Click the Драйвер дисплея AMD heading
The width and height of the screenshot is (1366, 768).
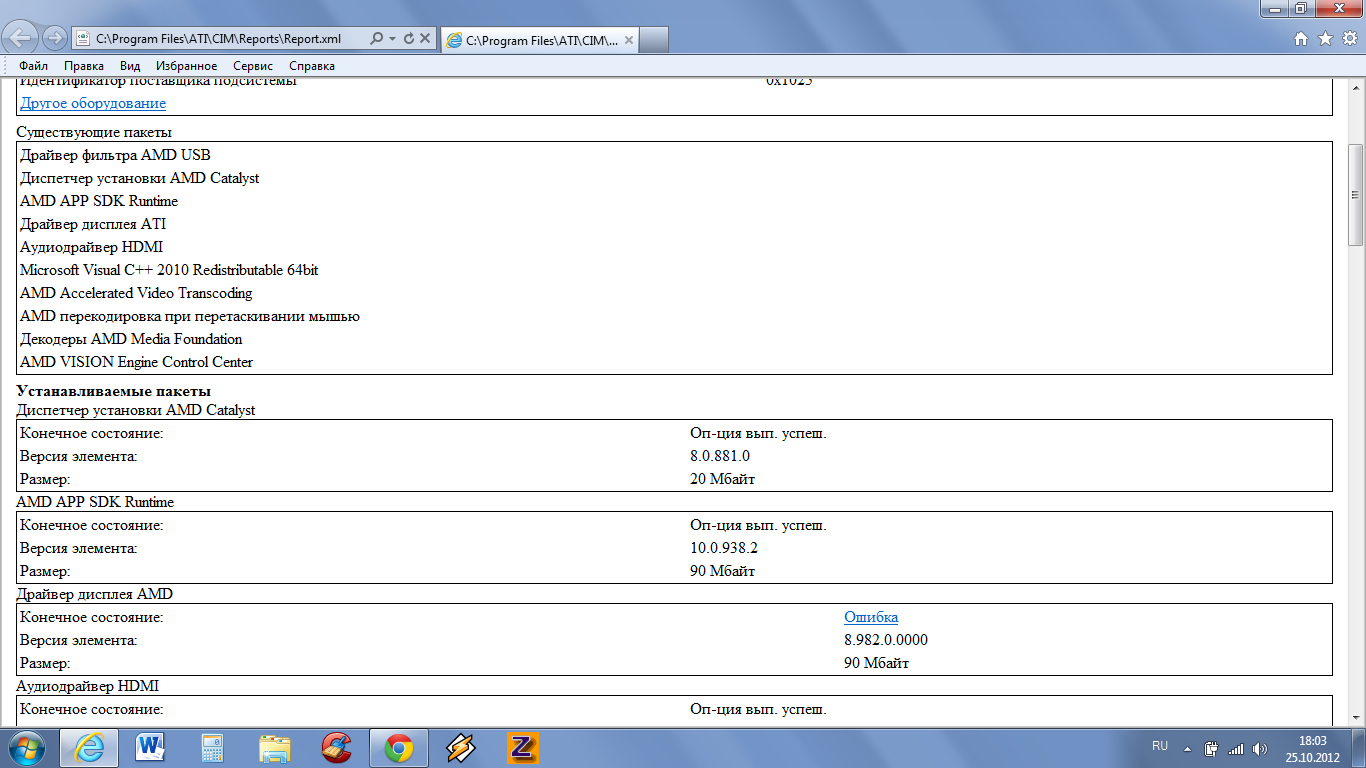coord(95,594)
